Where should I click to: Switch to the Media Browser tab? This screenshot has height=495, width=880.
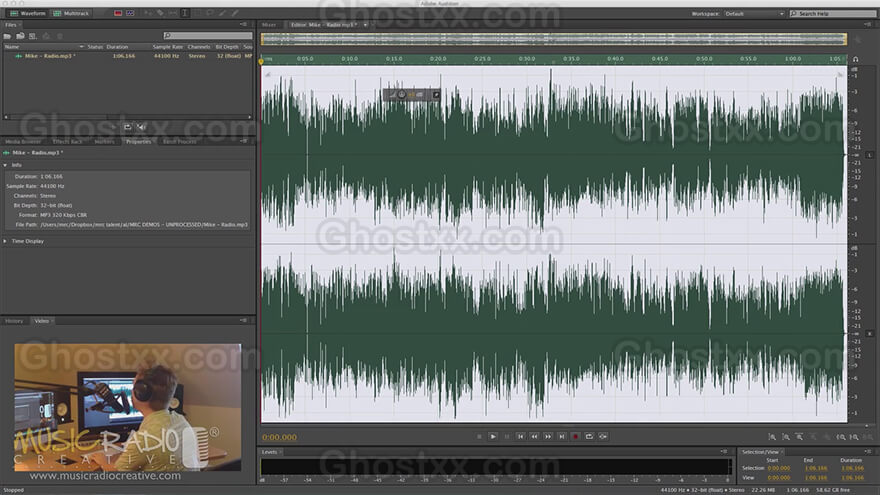tap(23, 141)
